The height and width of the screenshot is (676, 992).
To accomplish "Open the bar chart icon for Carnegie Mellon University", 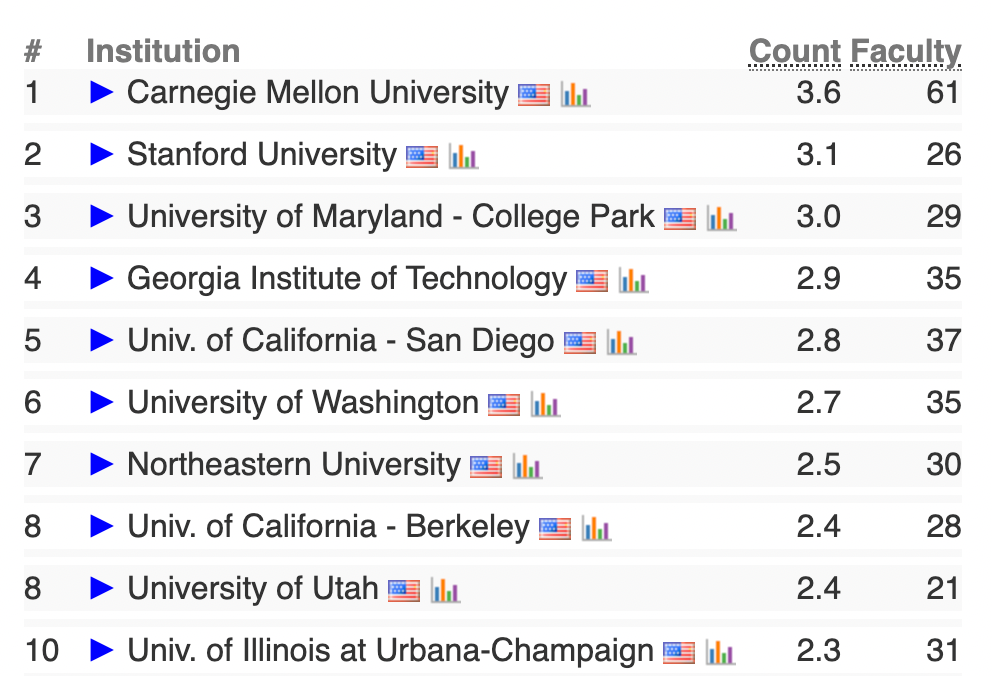I will tap(576, 95).
